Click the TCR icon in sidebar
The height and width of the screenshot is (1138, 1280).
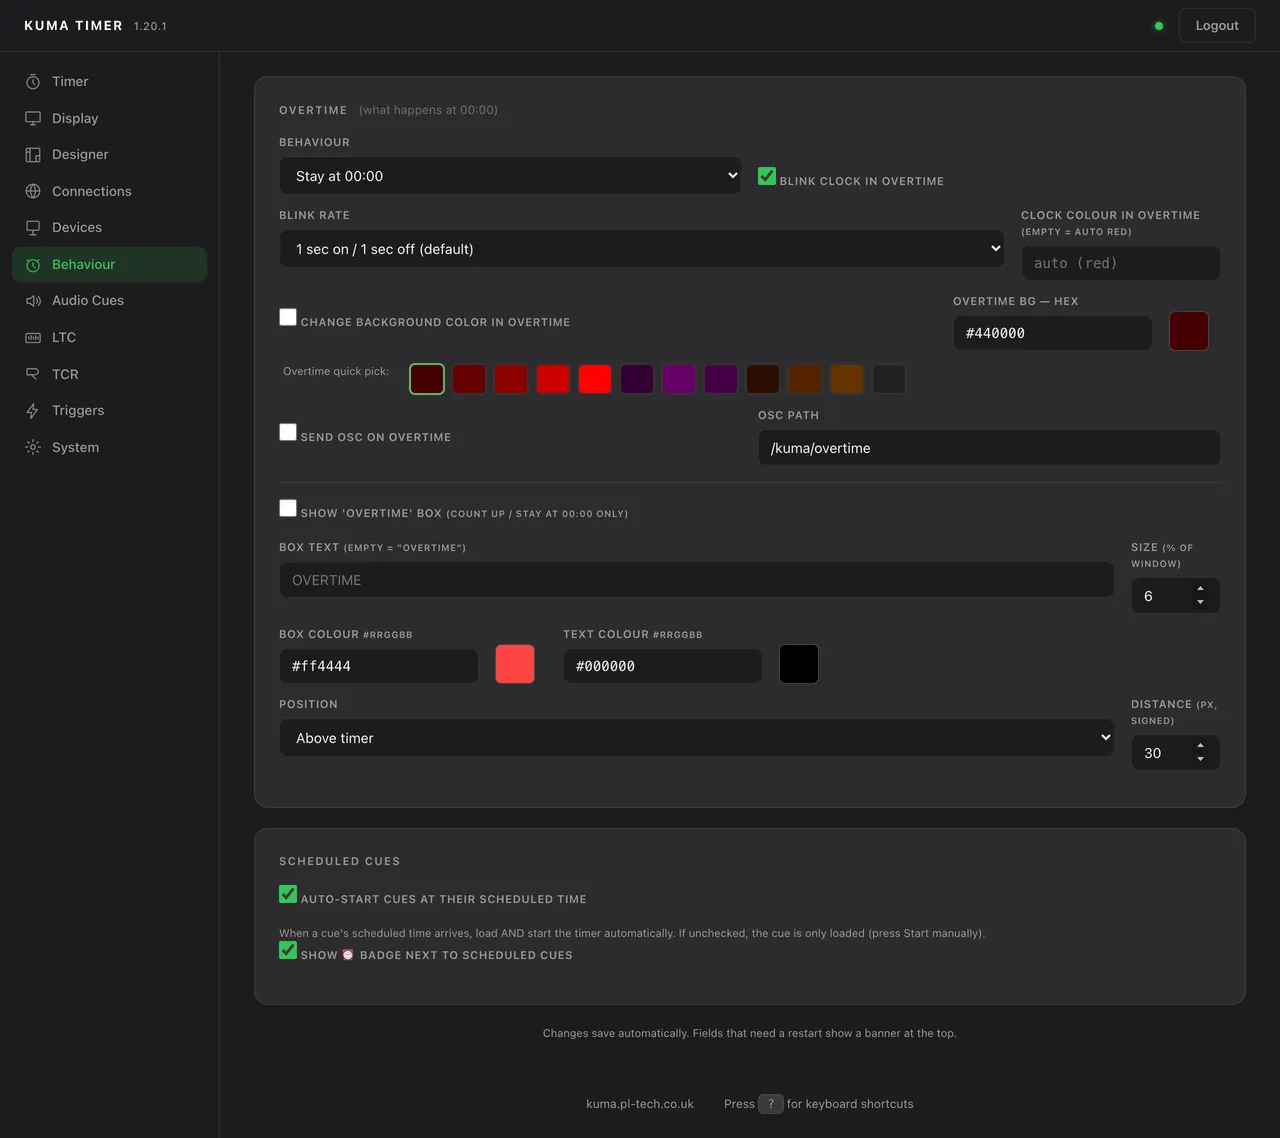pos(33,374)
